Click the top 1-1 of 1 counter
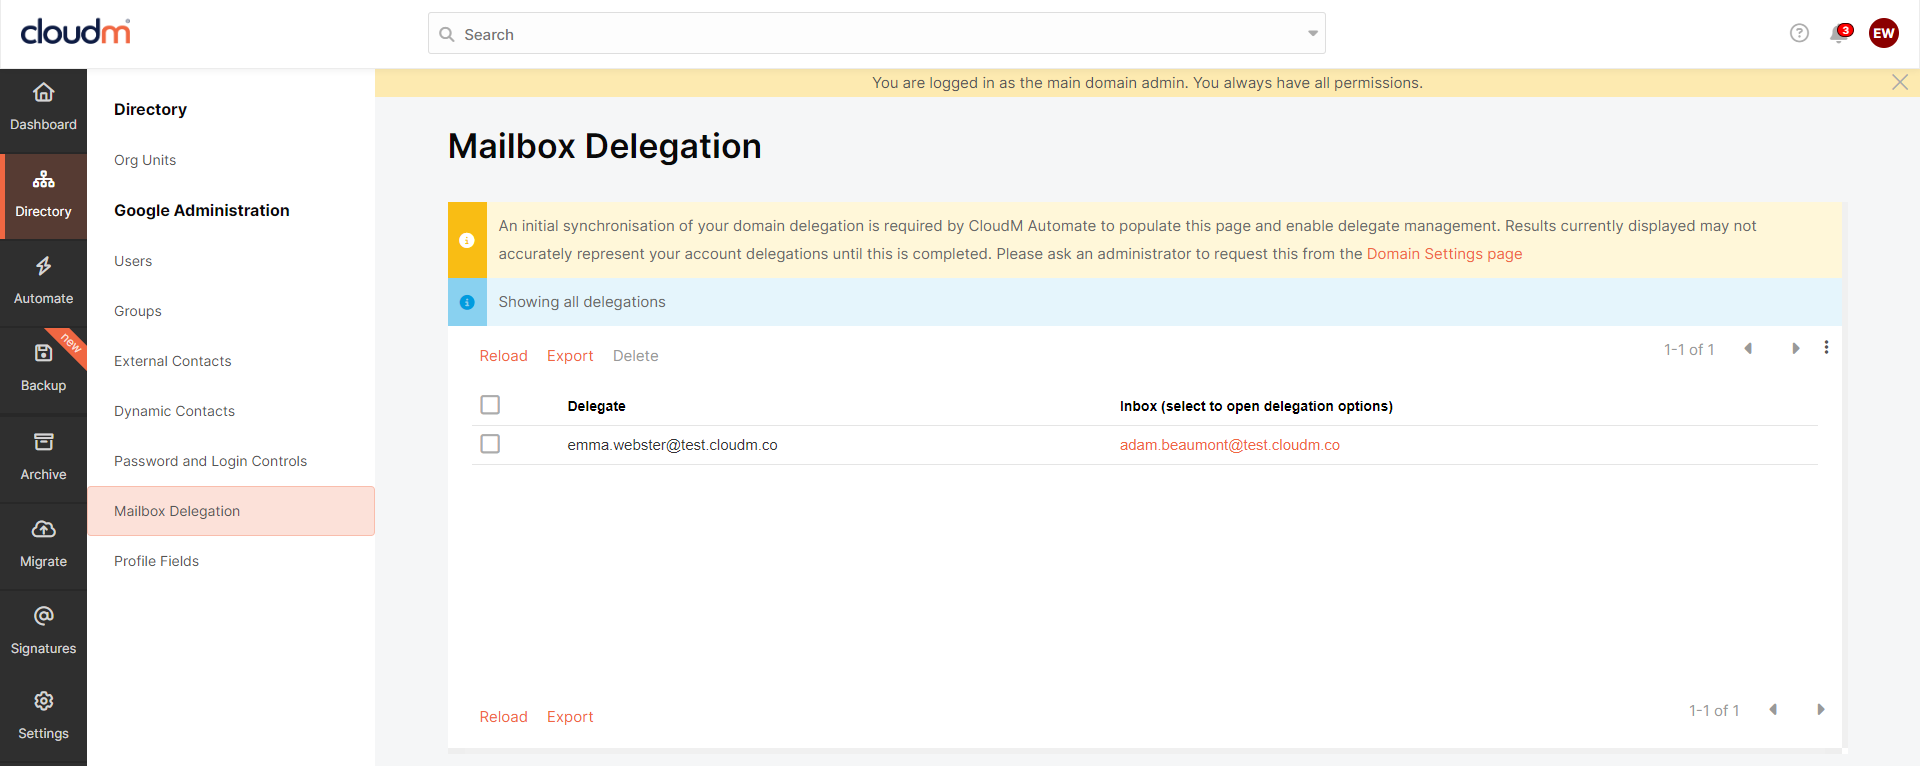This screenshot has width=1920, height=766. coord(1689,349)
